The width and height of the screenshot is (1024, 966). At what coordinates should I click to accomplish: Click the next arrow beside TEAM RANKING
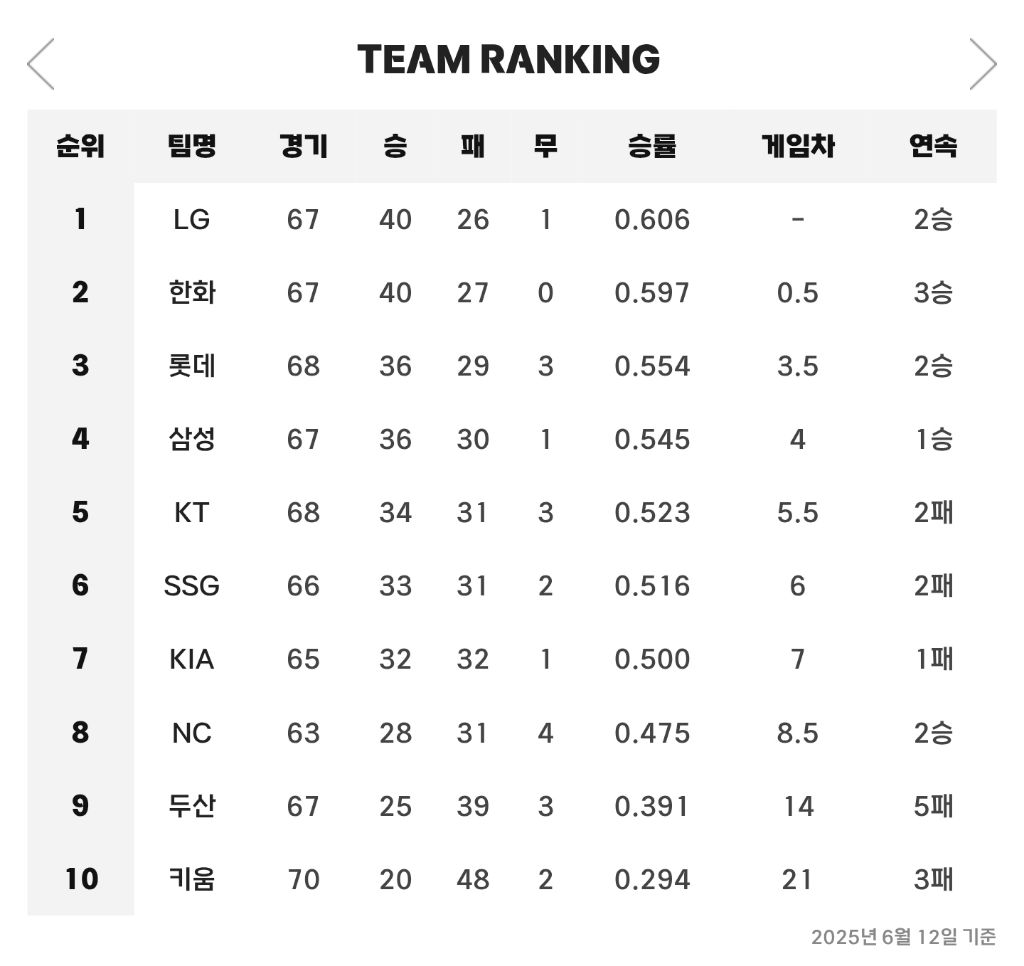[x=982, y=64]
